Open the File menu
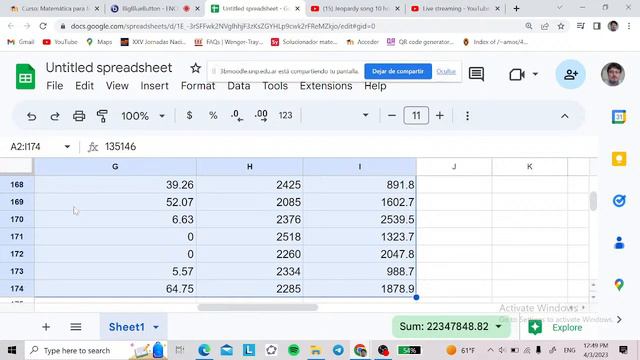 (x=55, y=86)
